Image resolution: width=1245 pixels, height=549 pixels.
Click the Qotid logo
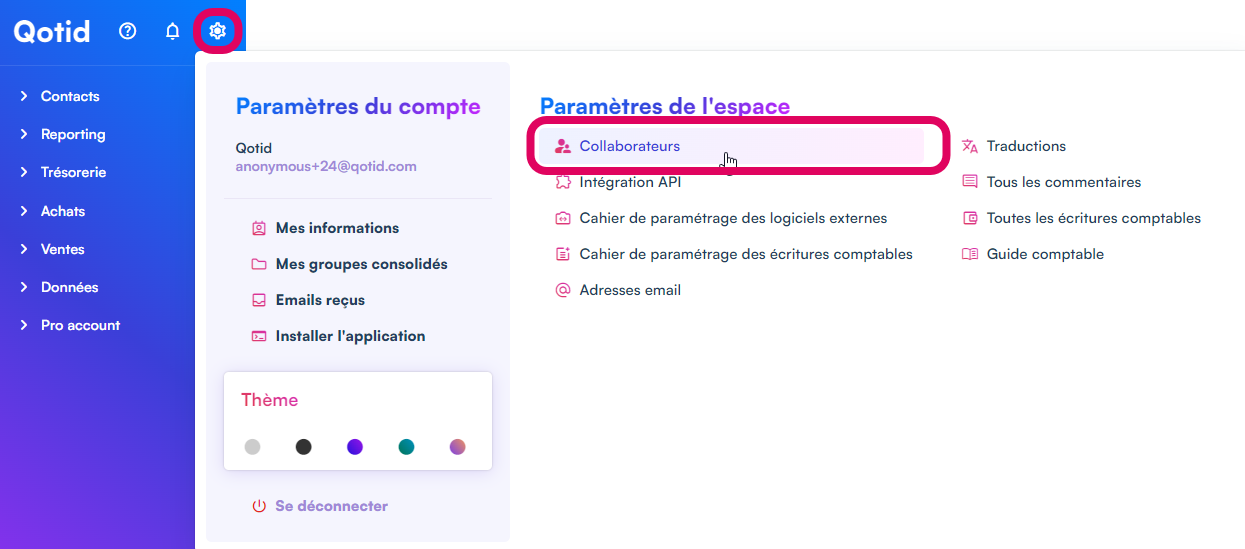point(52,31)
